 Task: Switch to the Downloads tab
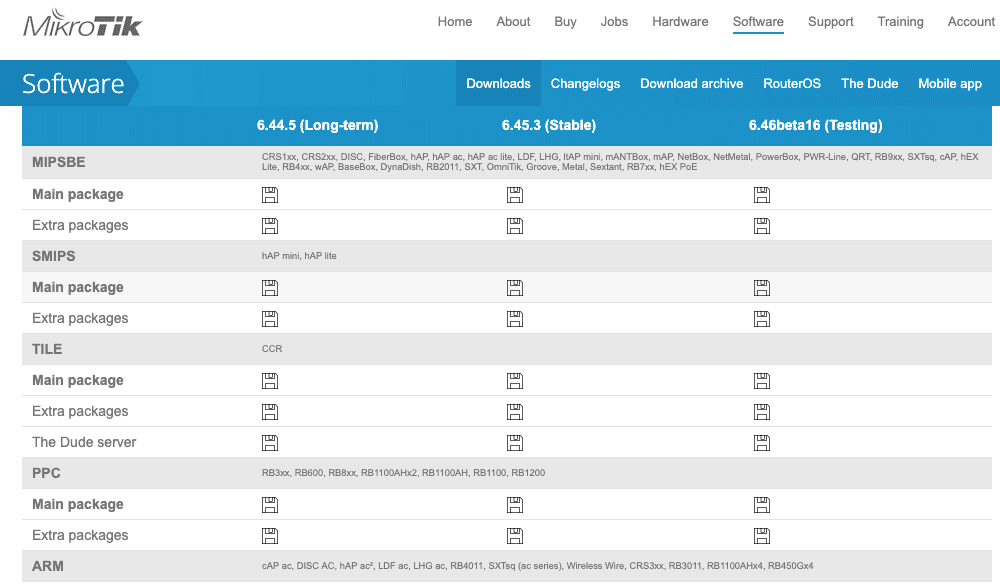498,84
